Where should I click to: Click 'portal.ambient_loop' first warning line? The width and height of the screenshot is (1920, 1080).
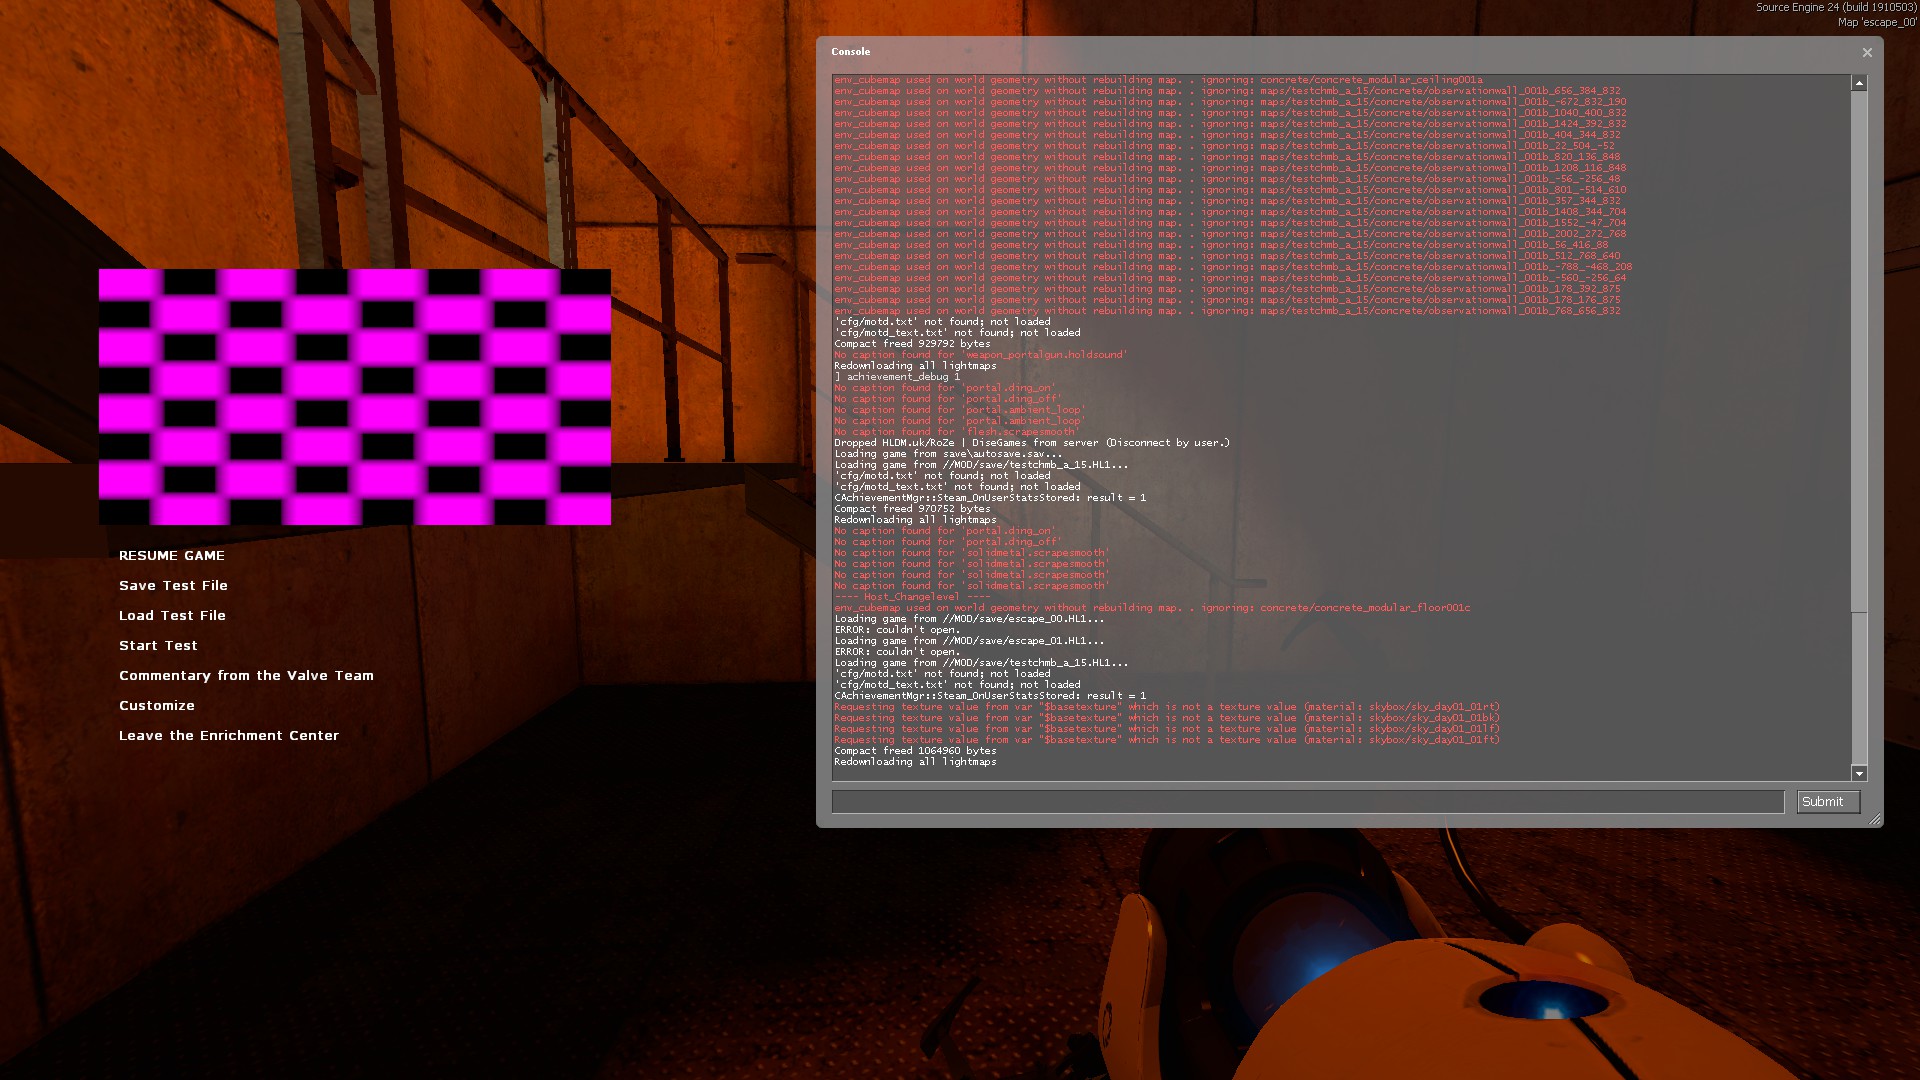point(960,410)
